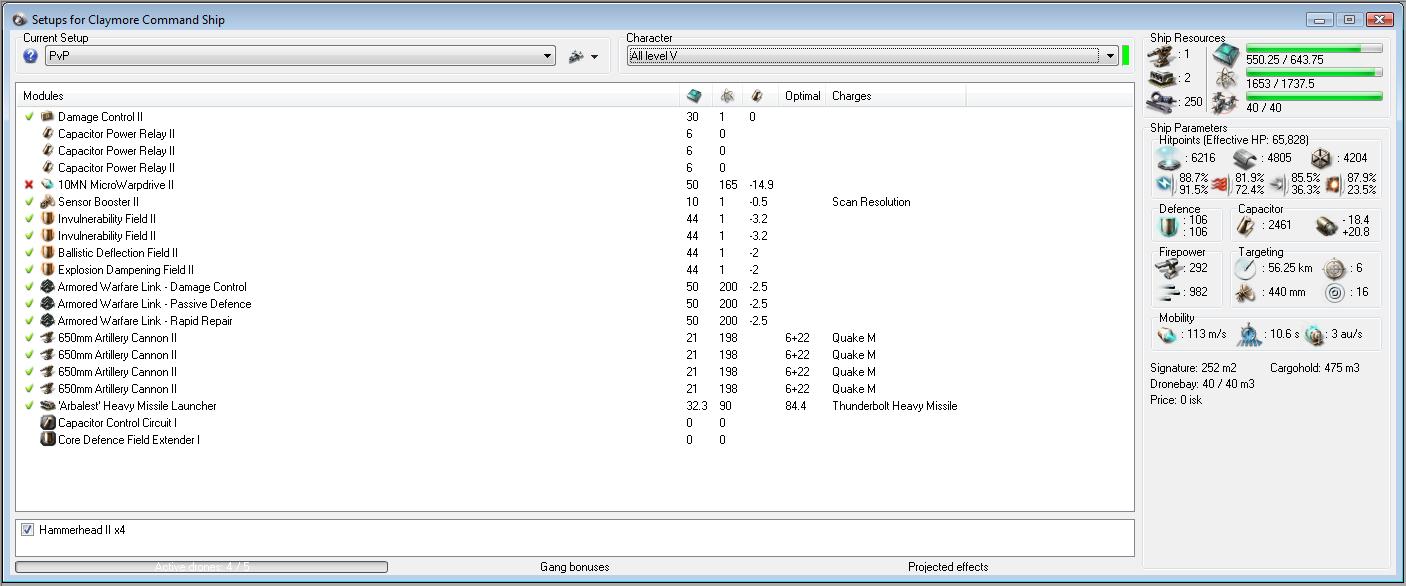Sort by the Charges column header

(x=896, y=96)
